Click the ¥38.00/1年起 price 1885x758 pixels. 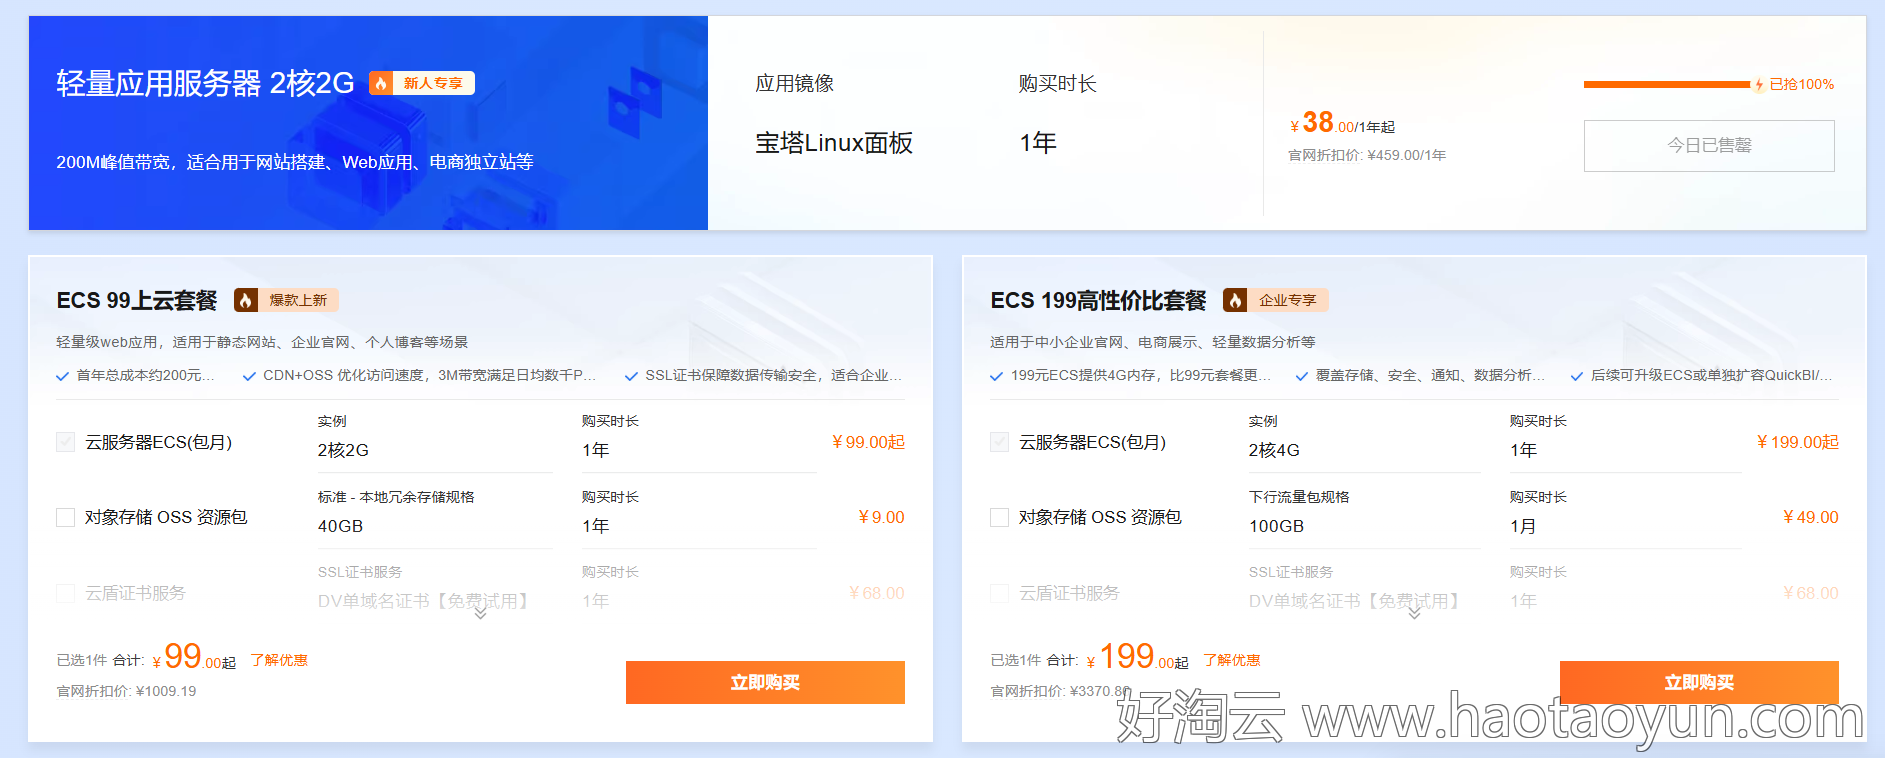[x=1342, y=123]
